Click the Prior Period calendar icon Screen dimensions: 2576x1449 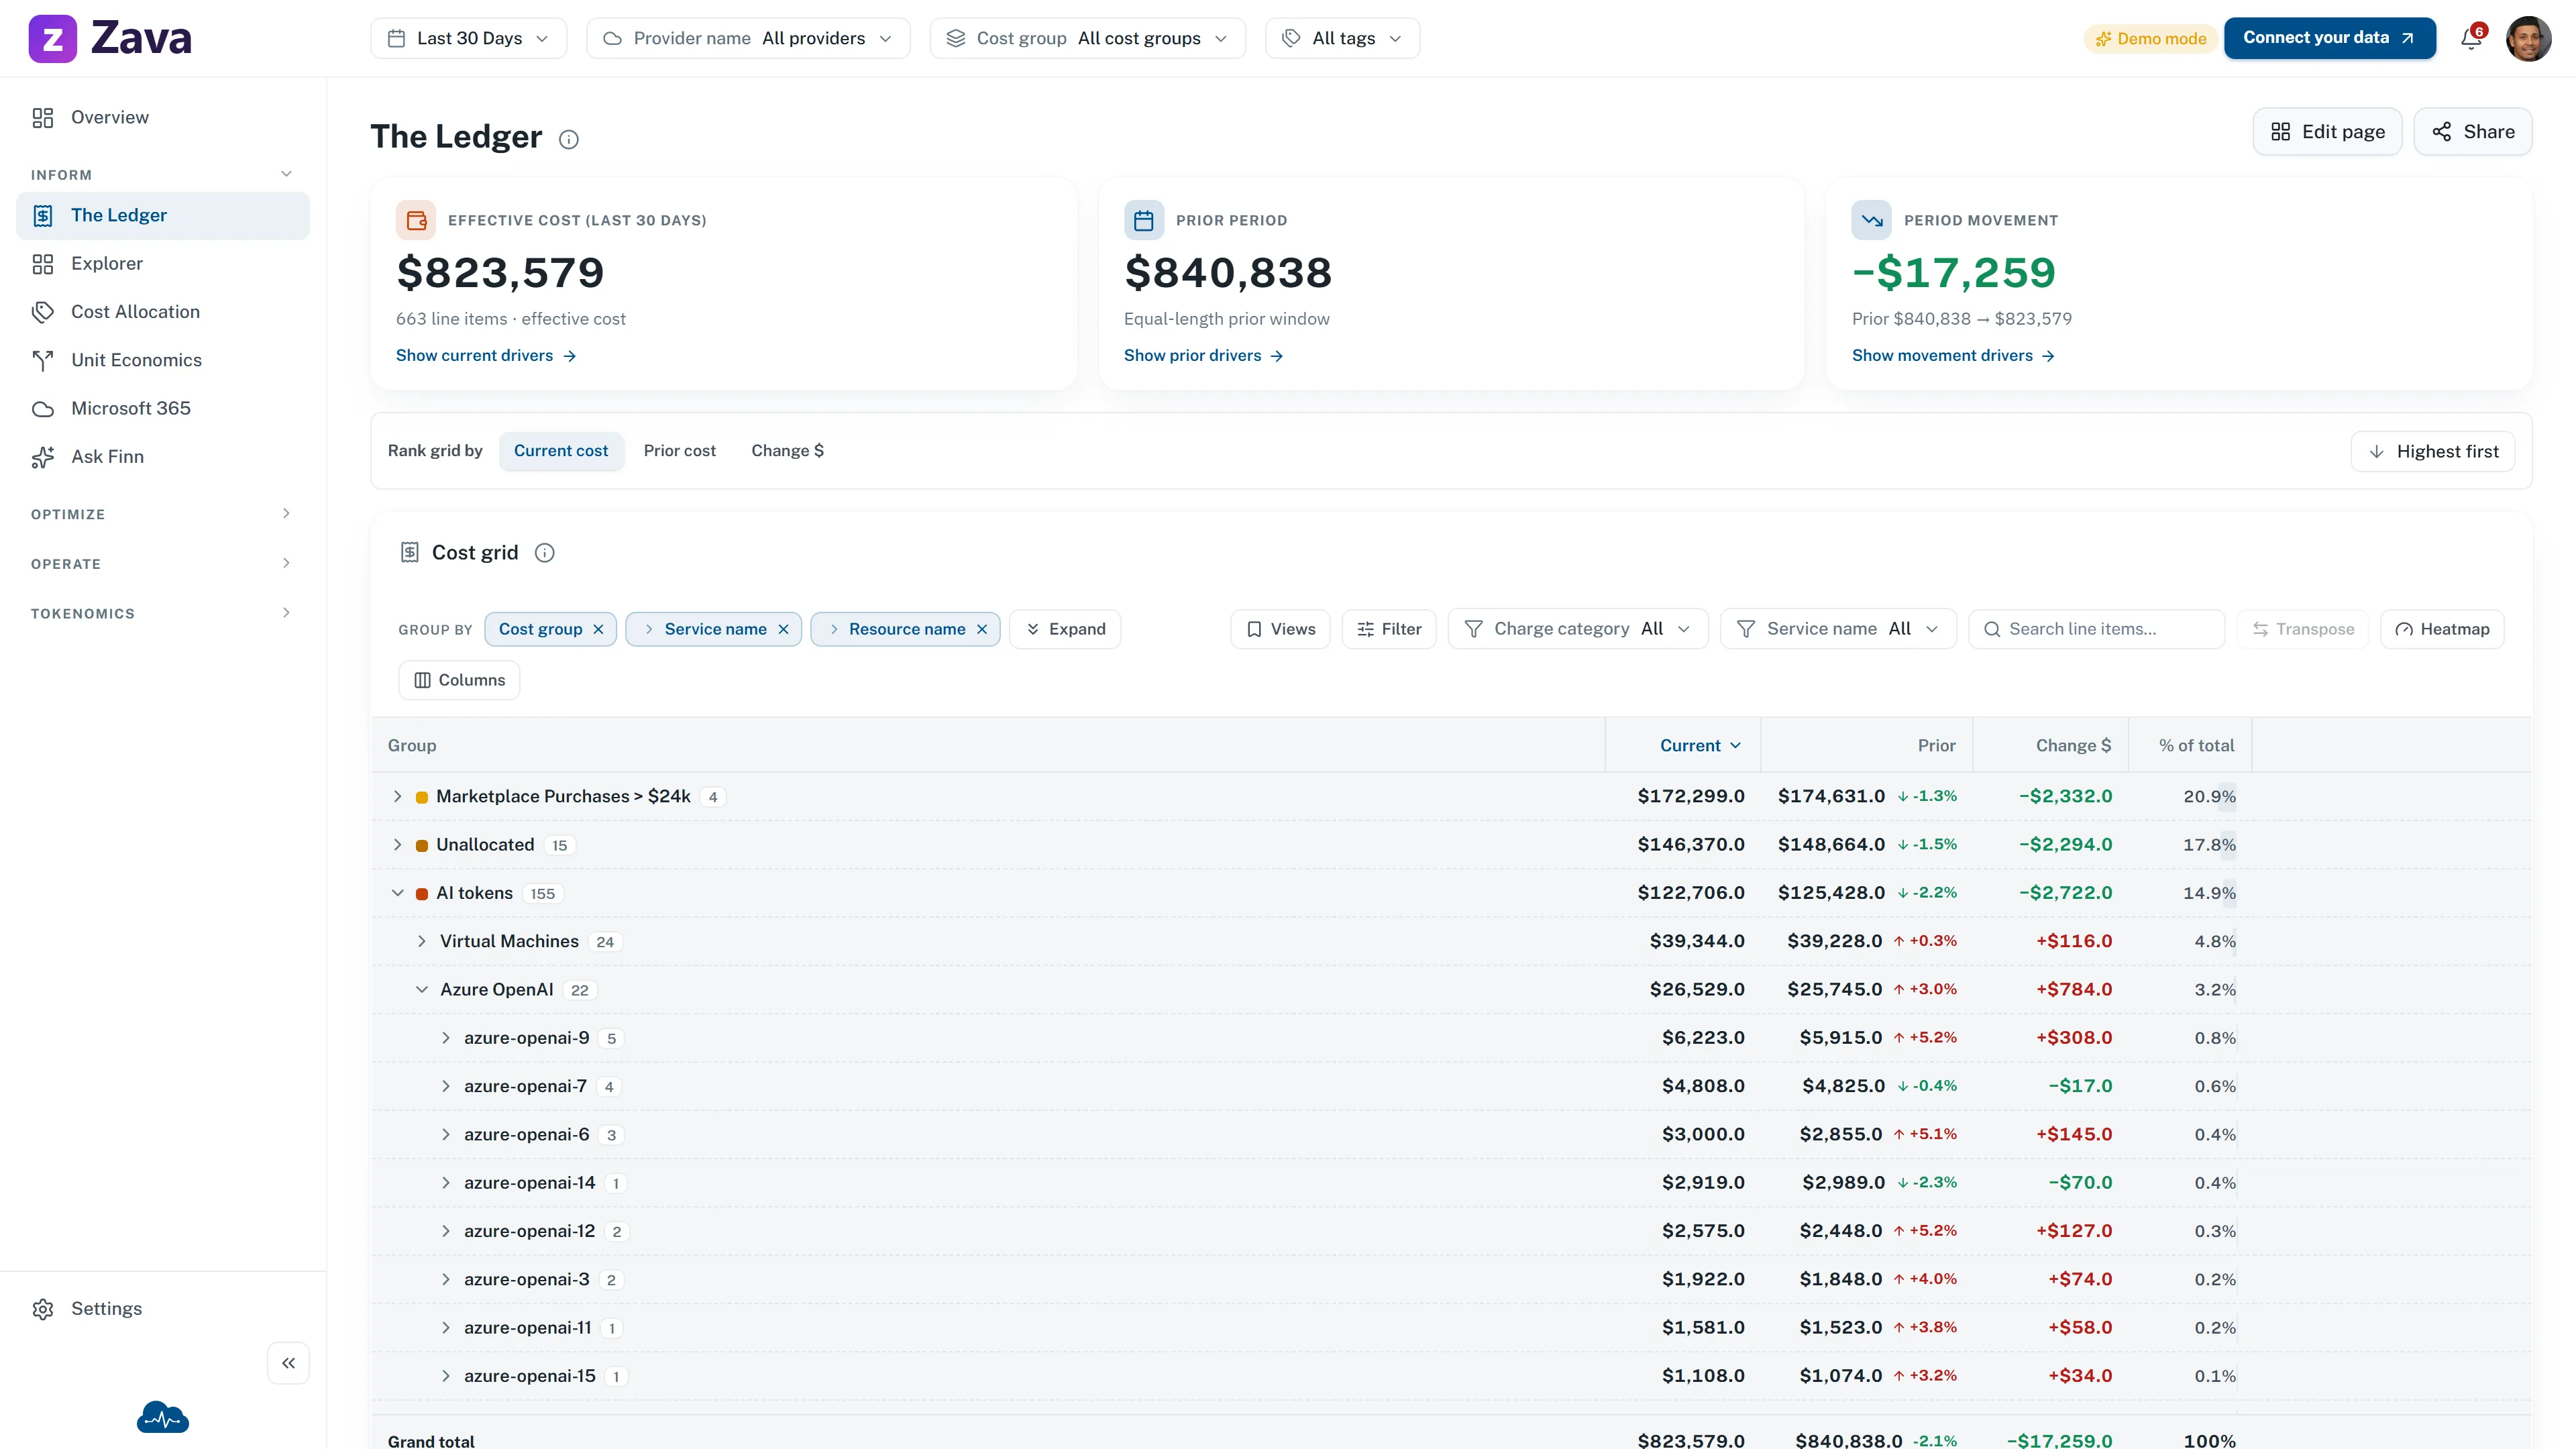pos(1144,220)
